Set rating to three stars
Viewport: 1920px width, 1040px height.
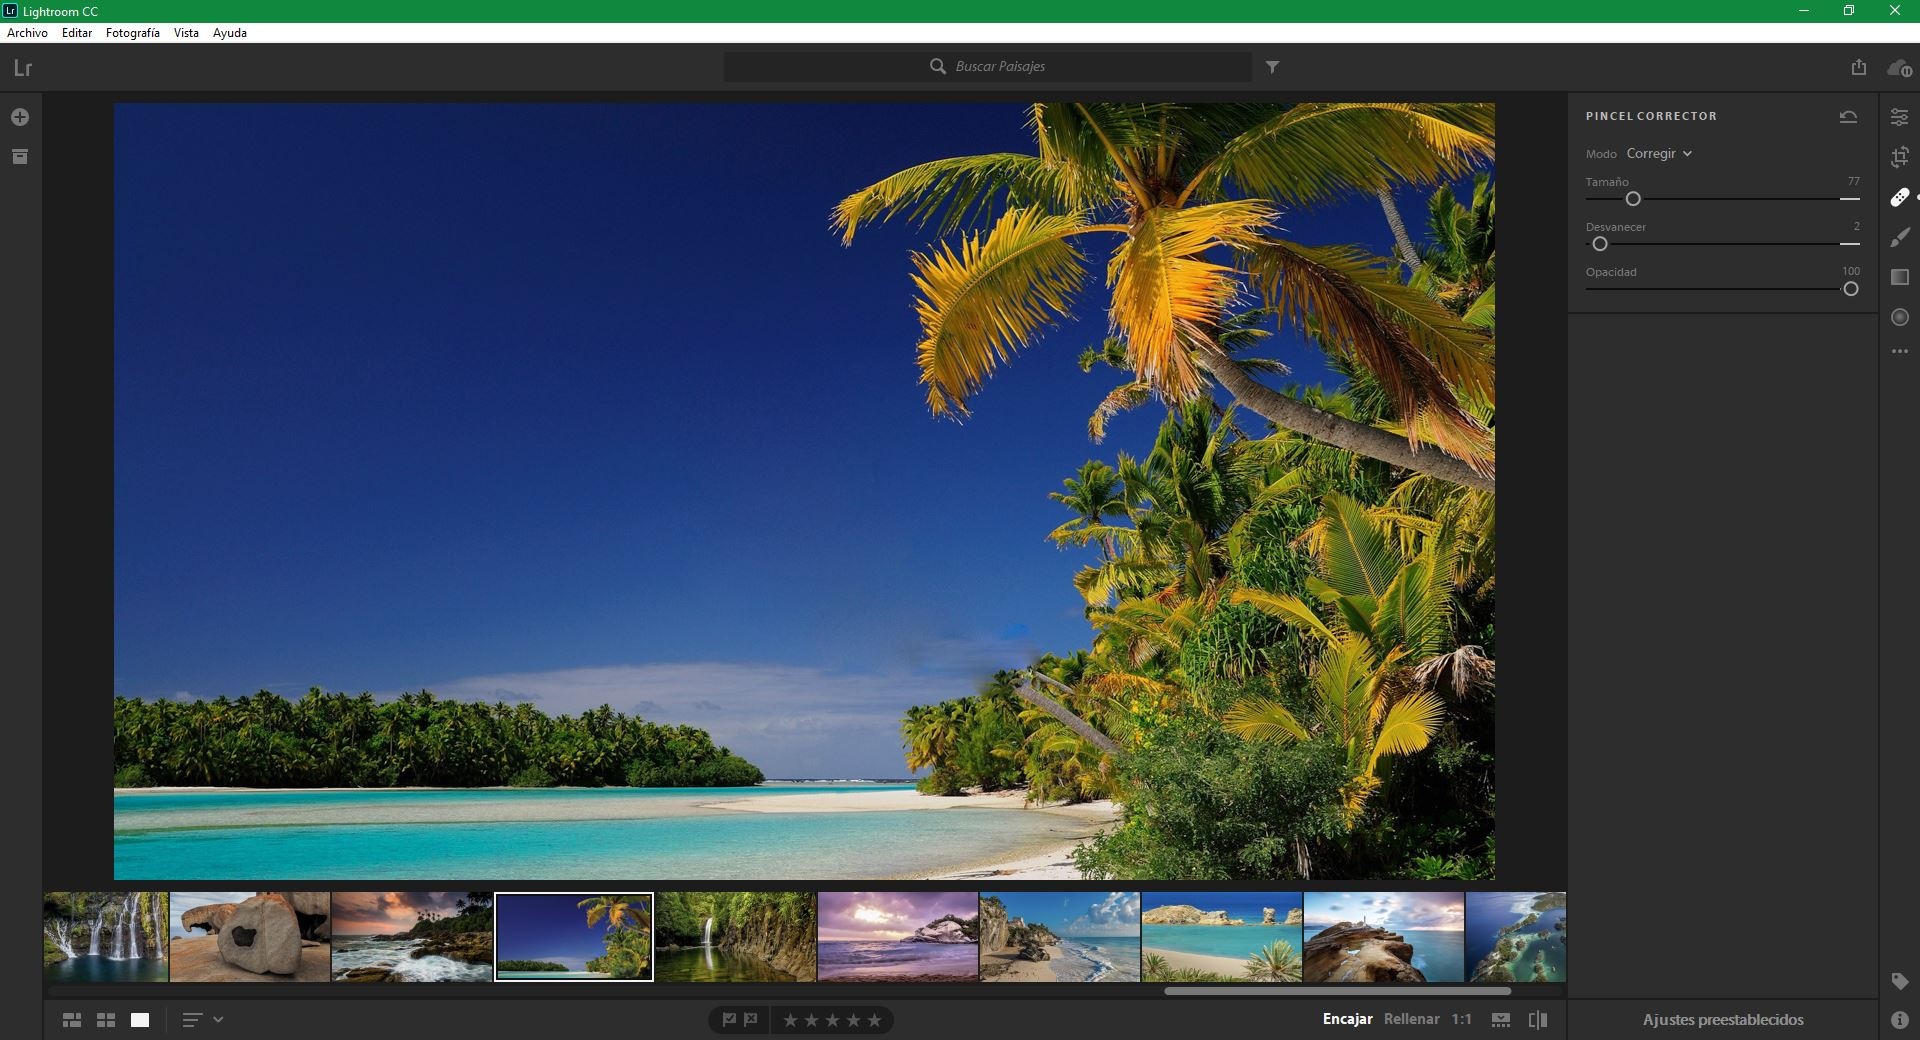(832, 1020)
